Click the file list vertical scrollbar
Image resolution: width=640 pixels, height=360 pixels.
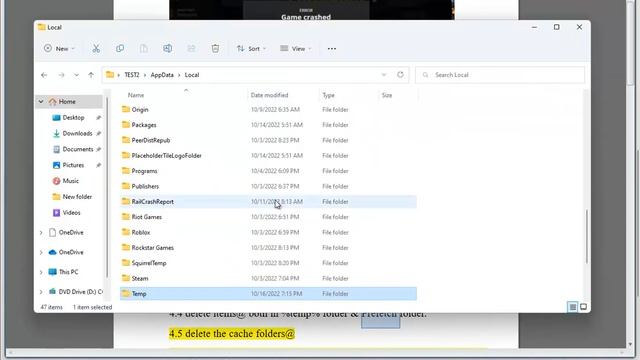pos(587,237)
